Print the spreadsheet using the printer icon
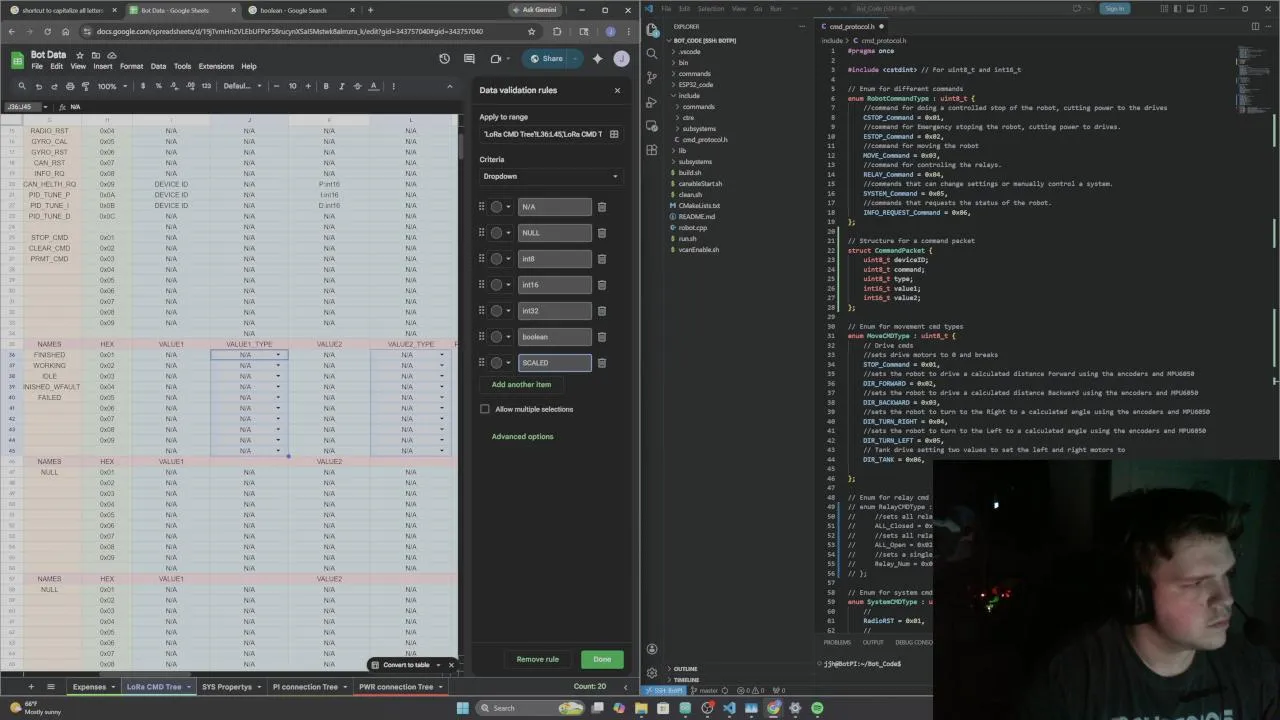 70,86
